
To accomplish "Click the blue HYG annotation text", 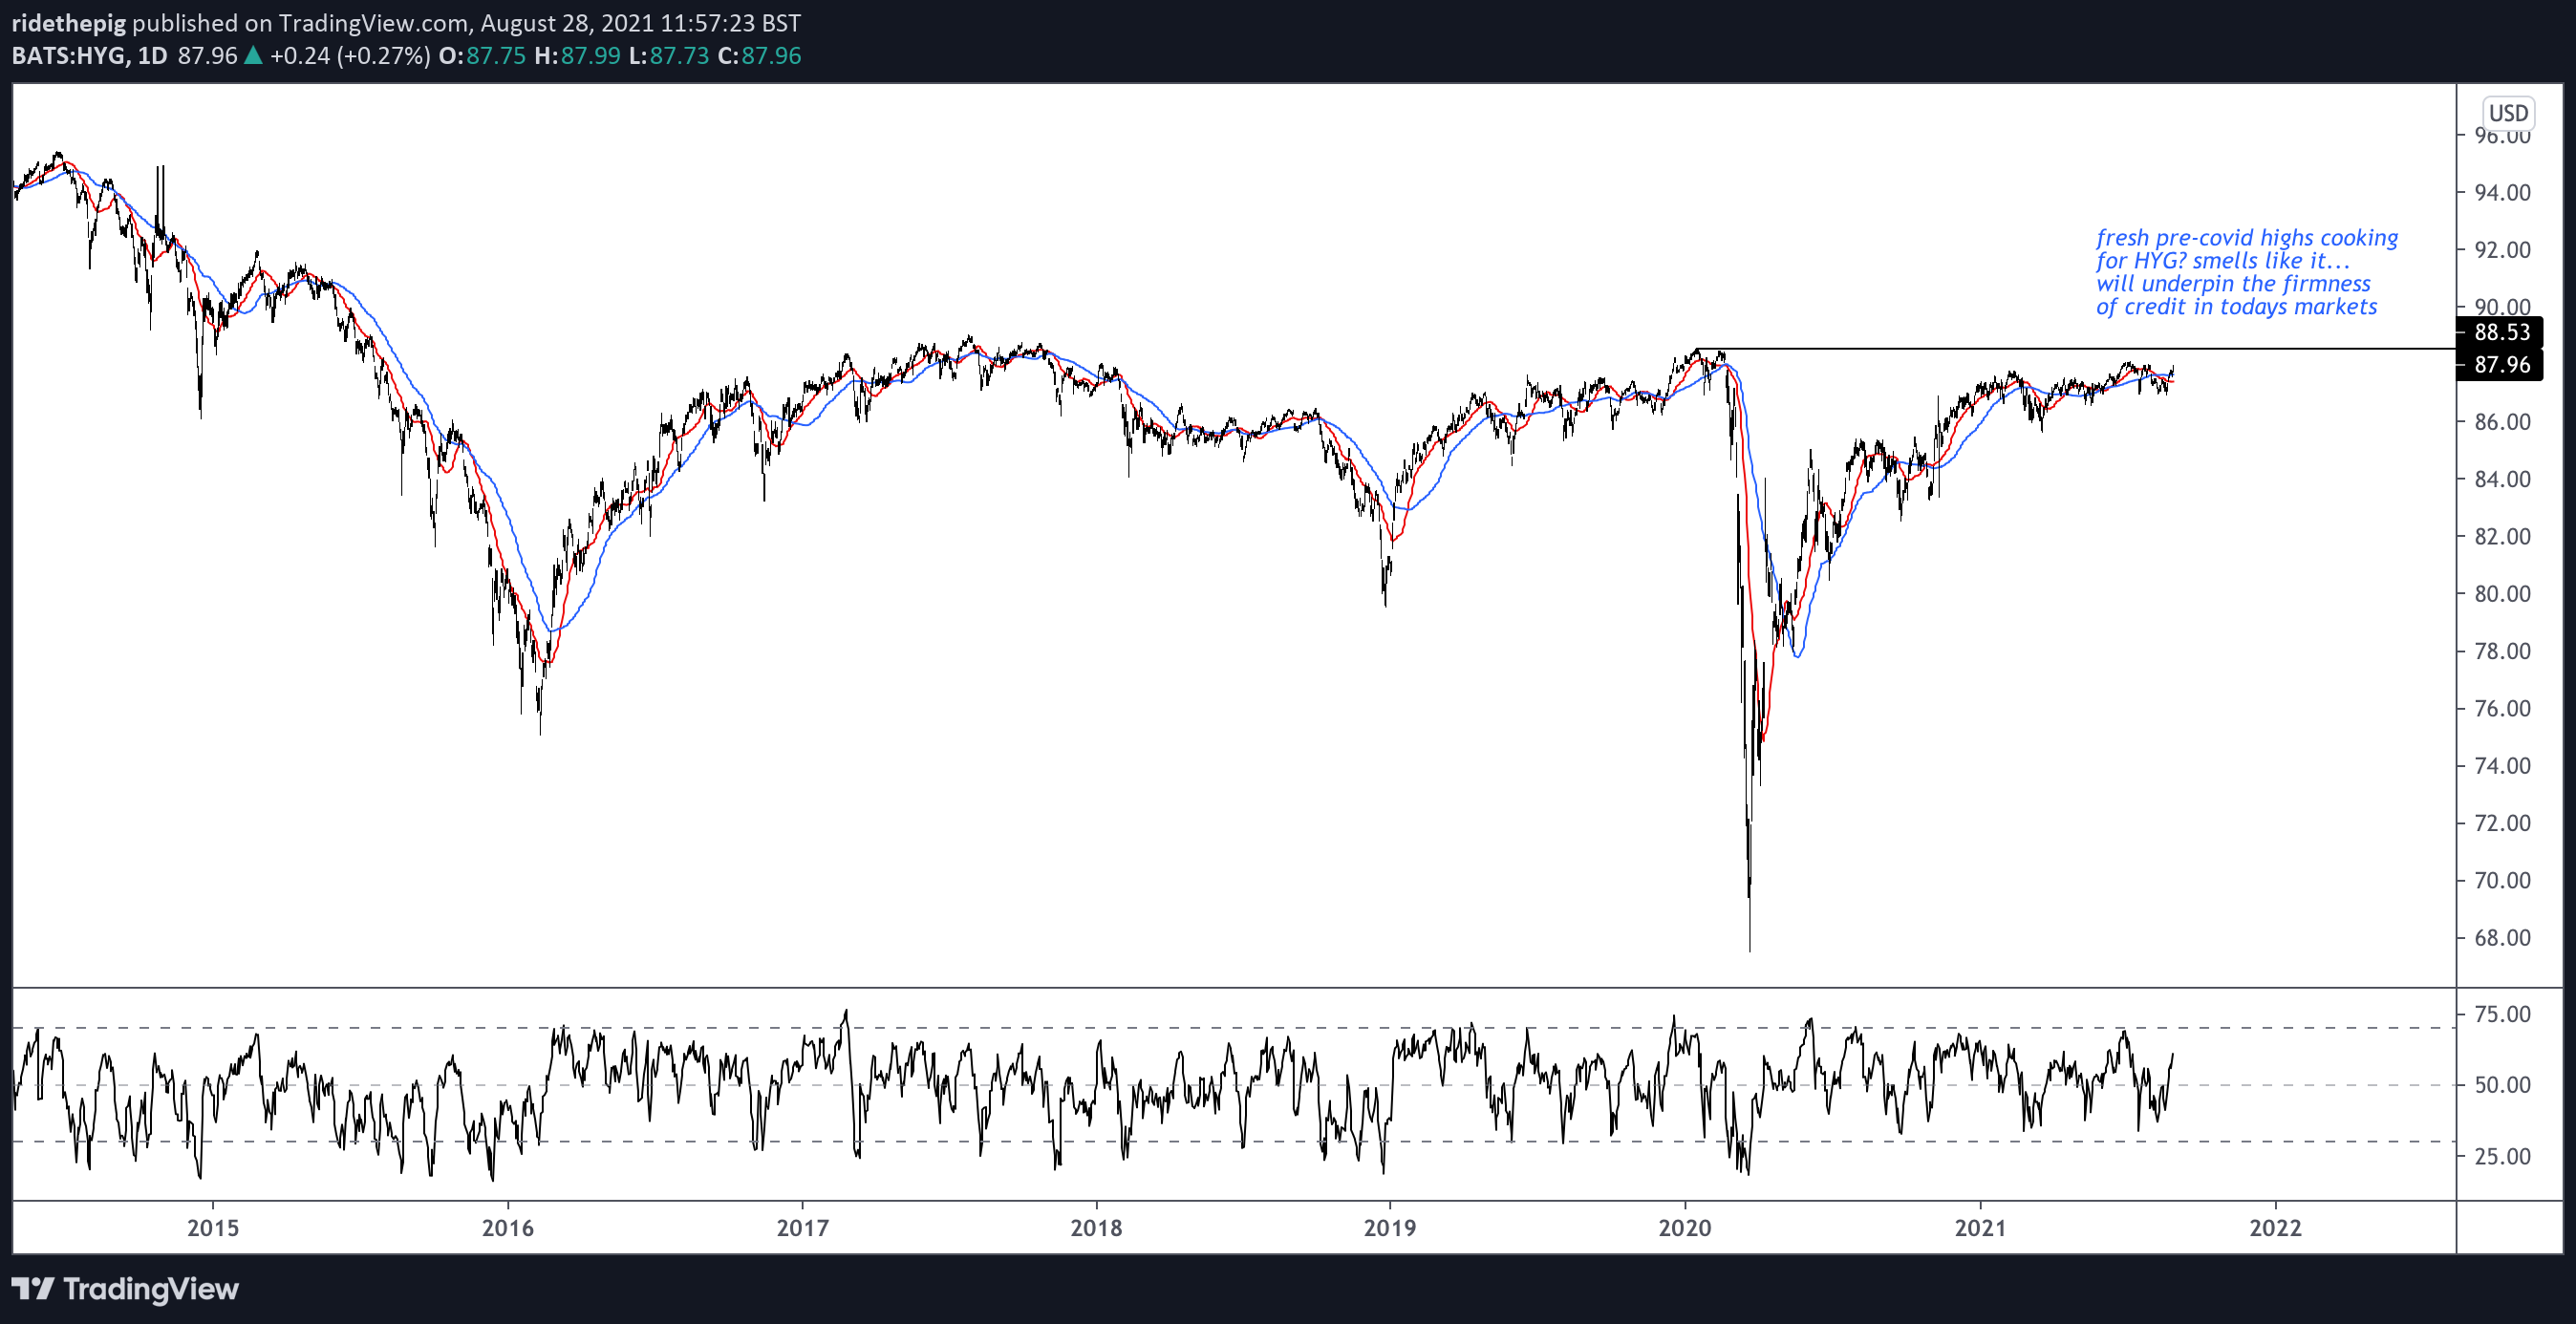I will 2246,272.
